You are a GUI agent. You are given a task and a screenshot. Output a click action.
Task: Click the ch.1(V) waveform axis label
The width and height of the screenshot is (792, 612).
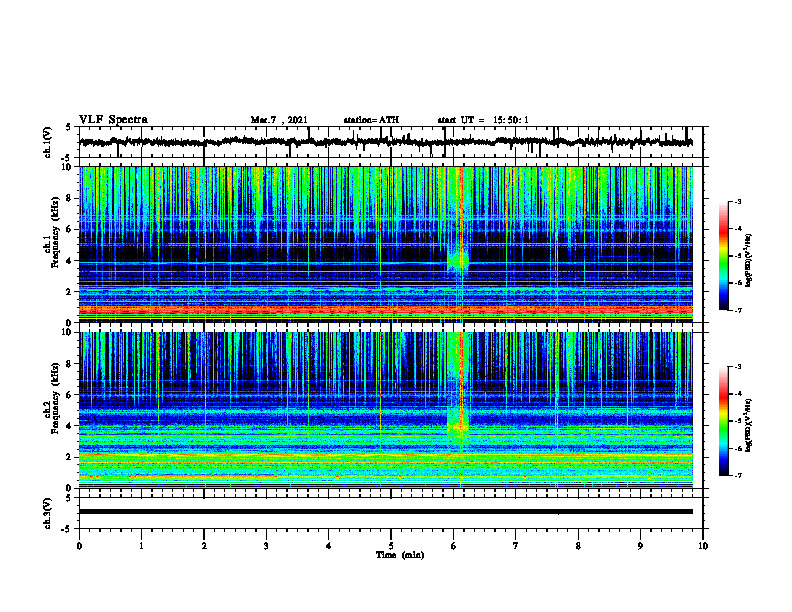pos(48,142)
